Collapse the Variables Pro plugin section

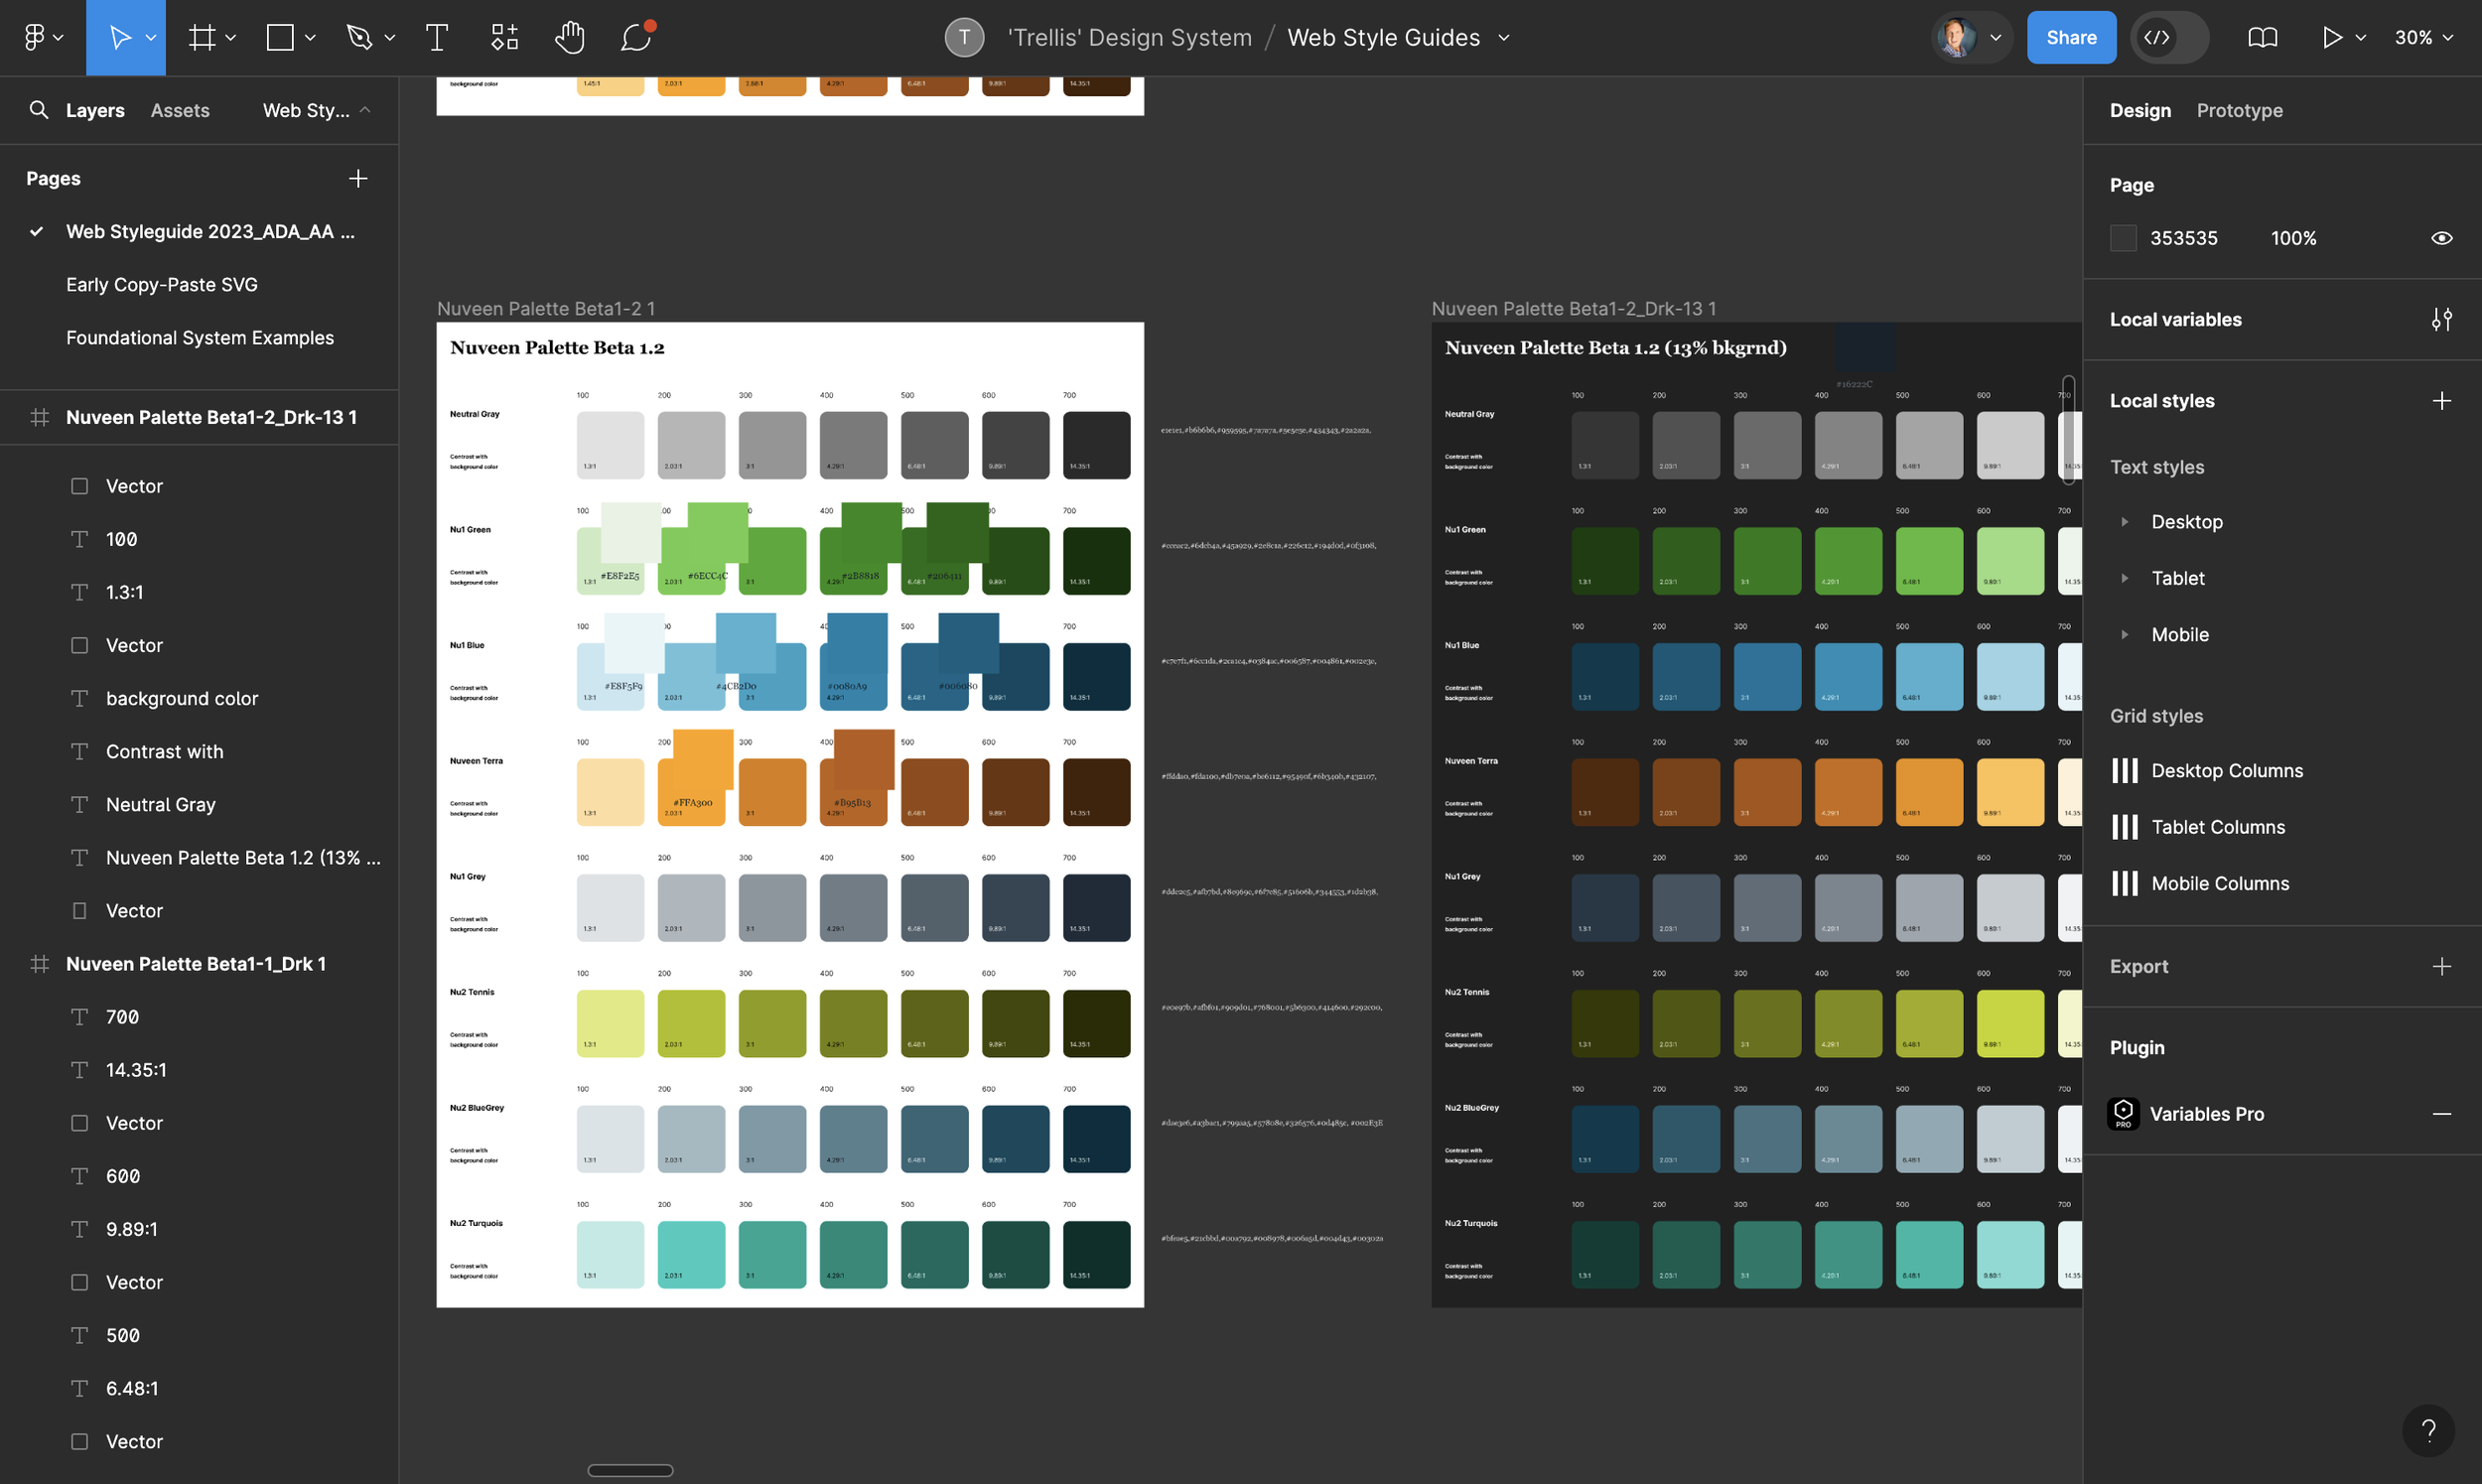2441,1113
